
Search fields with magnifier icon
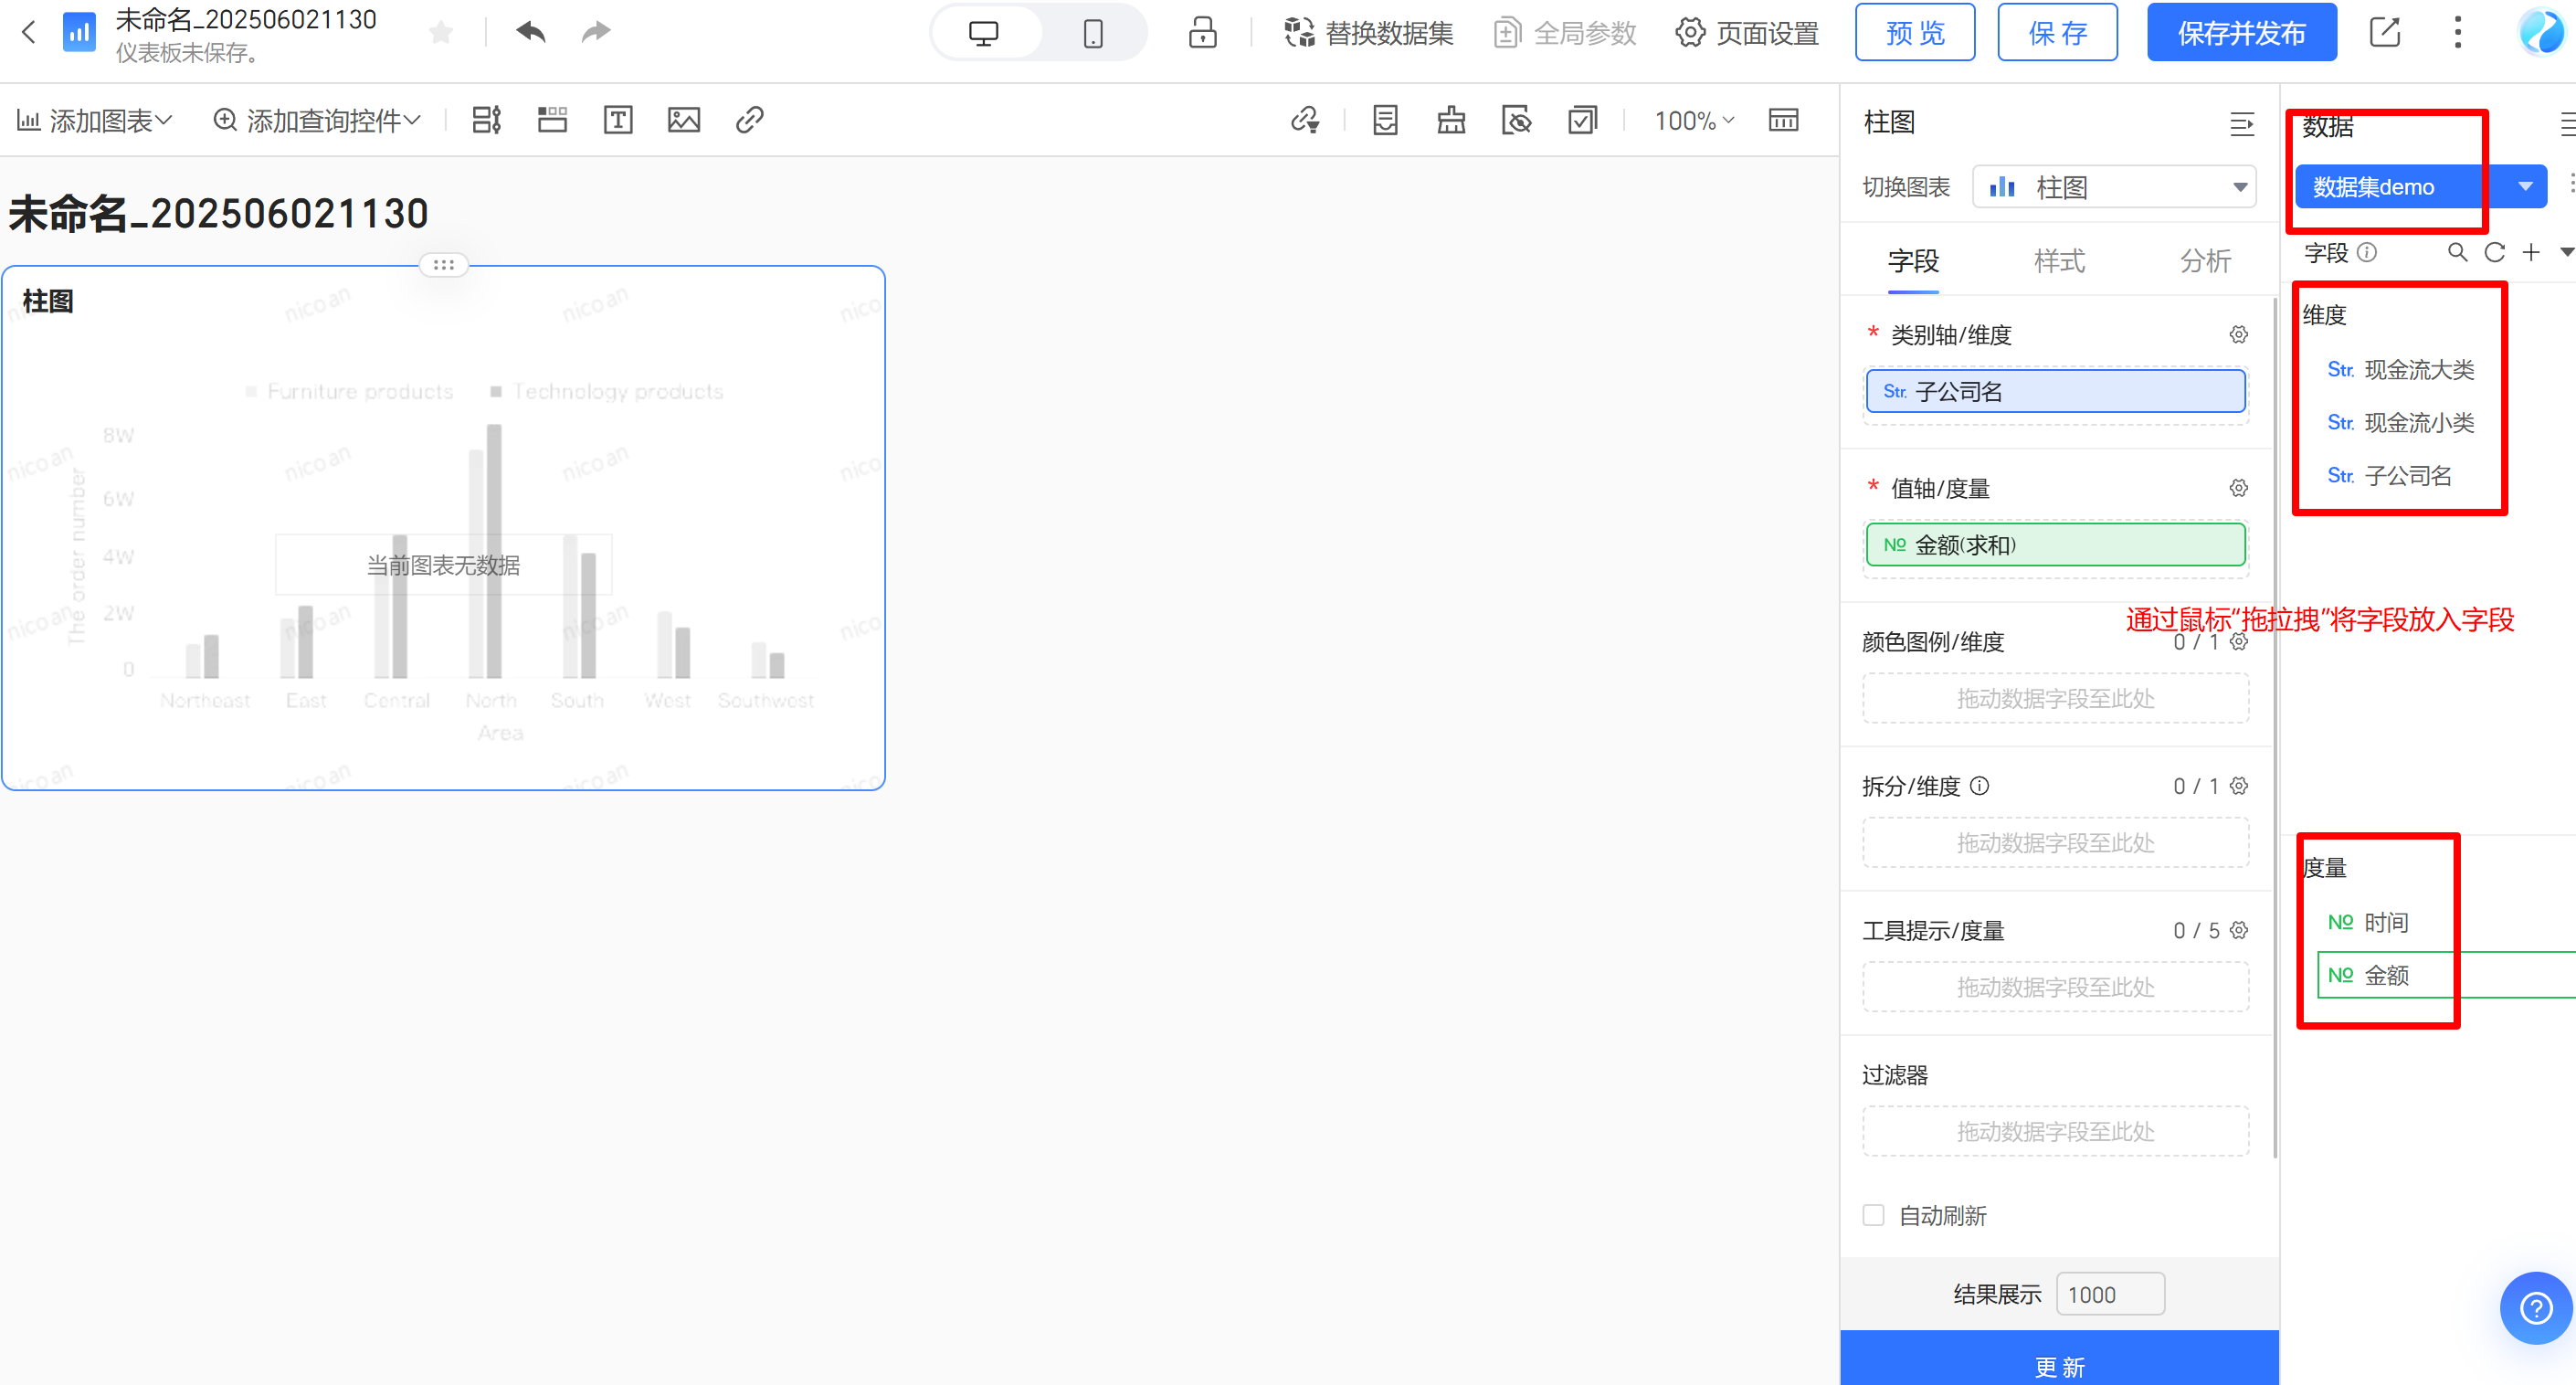click(2457, 252)
